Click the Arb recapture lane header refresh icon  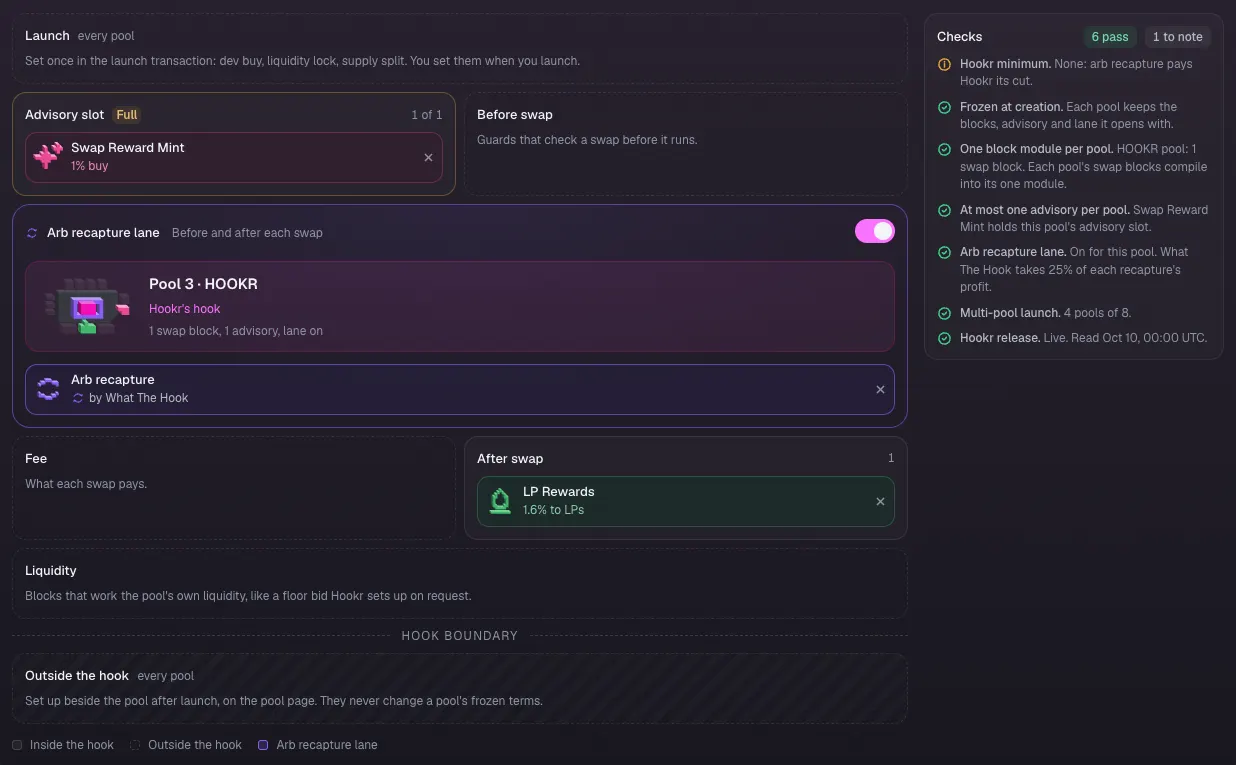coord(32,233)
